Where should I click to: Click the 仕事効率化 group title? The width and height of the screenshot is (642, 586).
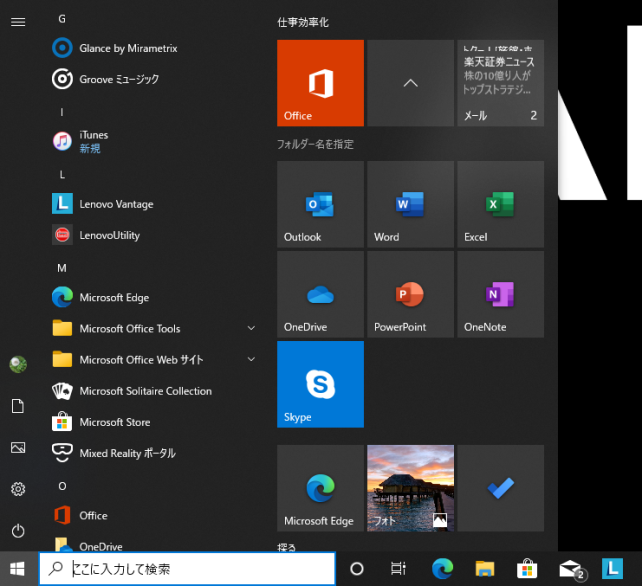click(x=303, y=23)
